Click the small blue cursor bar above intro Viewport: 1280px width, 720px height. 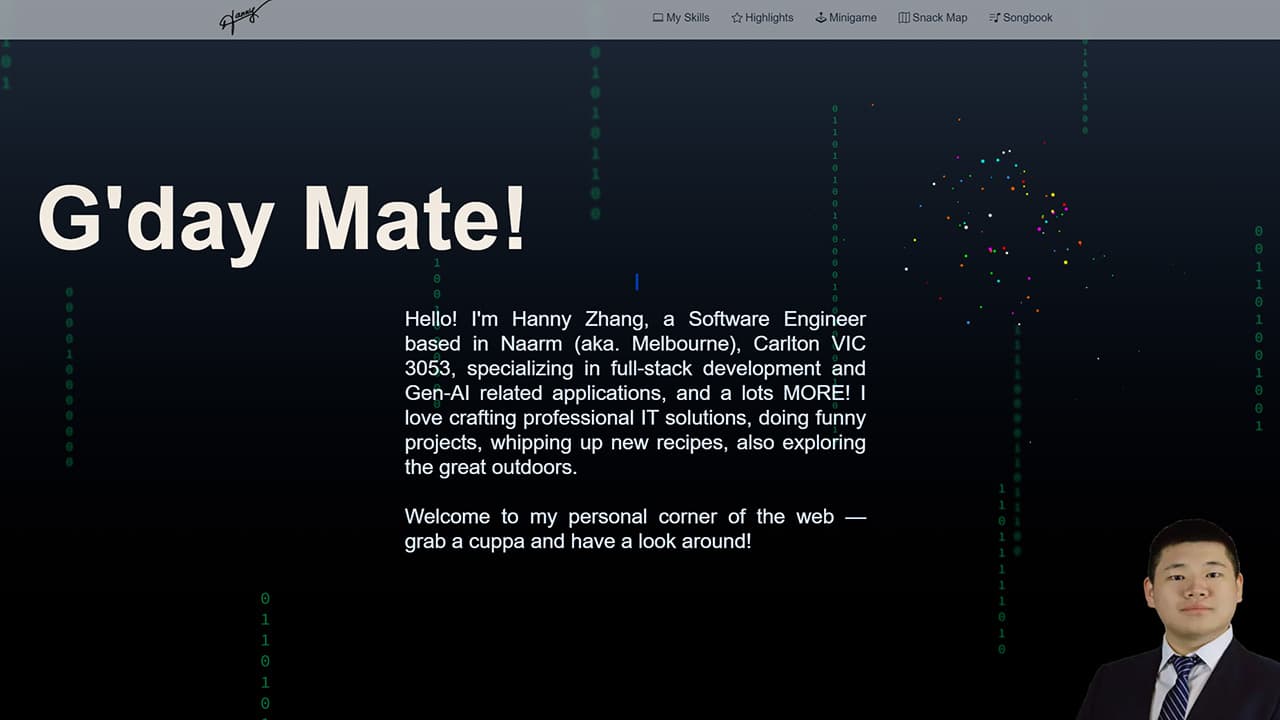click(x=637, y=282)
